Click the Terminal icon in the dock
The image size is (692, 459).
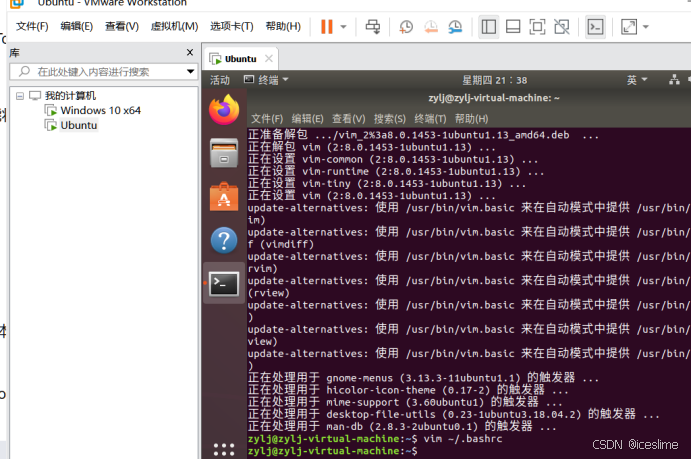224,283
